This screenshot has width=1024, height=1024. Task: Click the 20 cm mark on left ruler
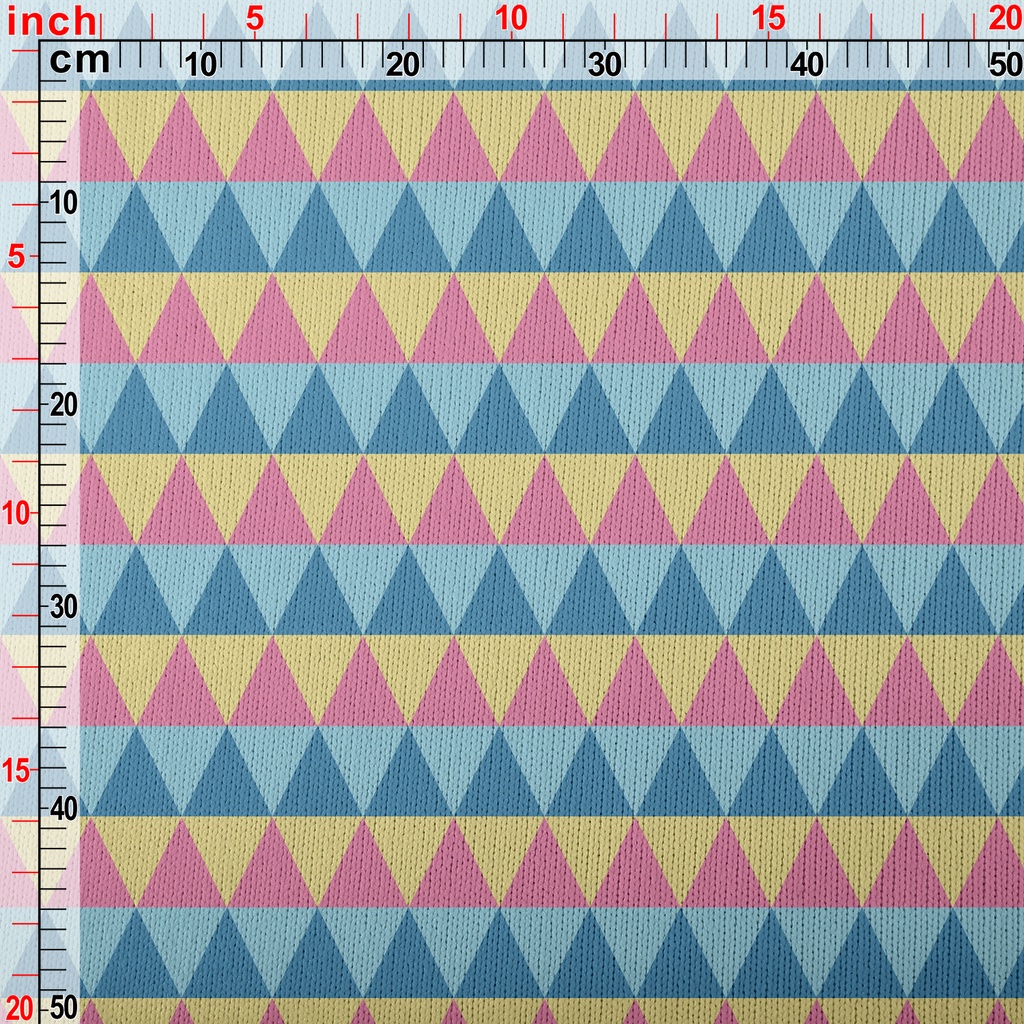pos(63,405)
